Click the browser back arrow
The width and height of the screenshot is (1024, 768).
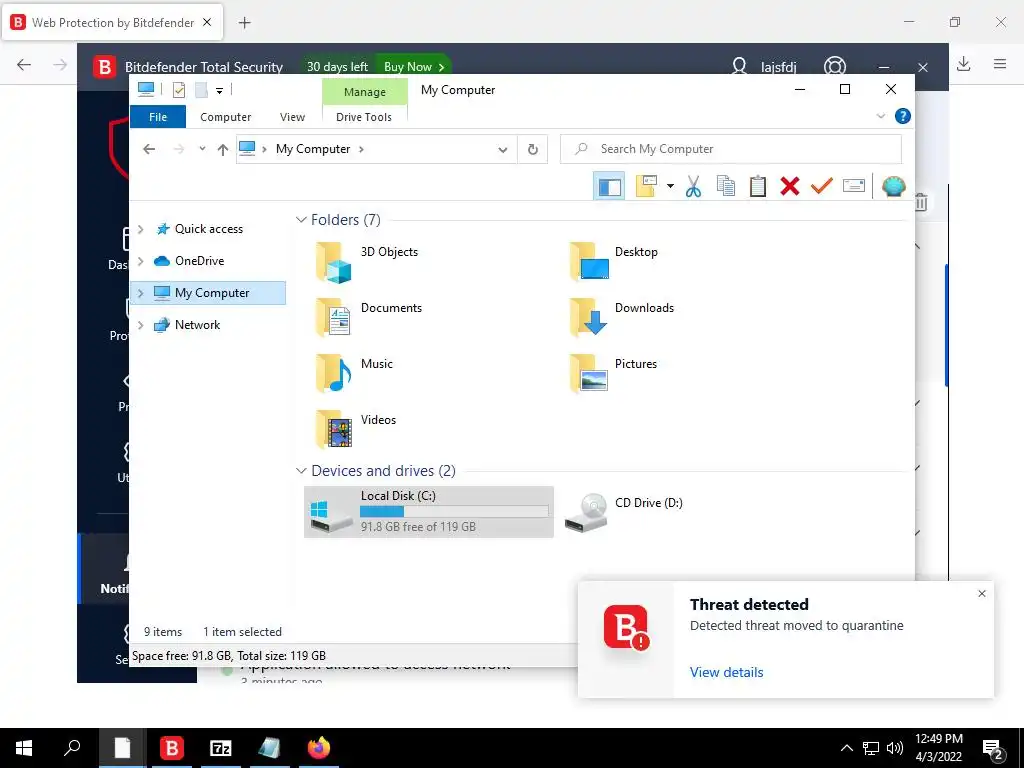pos(24,65)
